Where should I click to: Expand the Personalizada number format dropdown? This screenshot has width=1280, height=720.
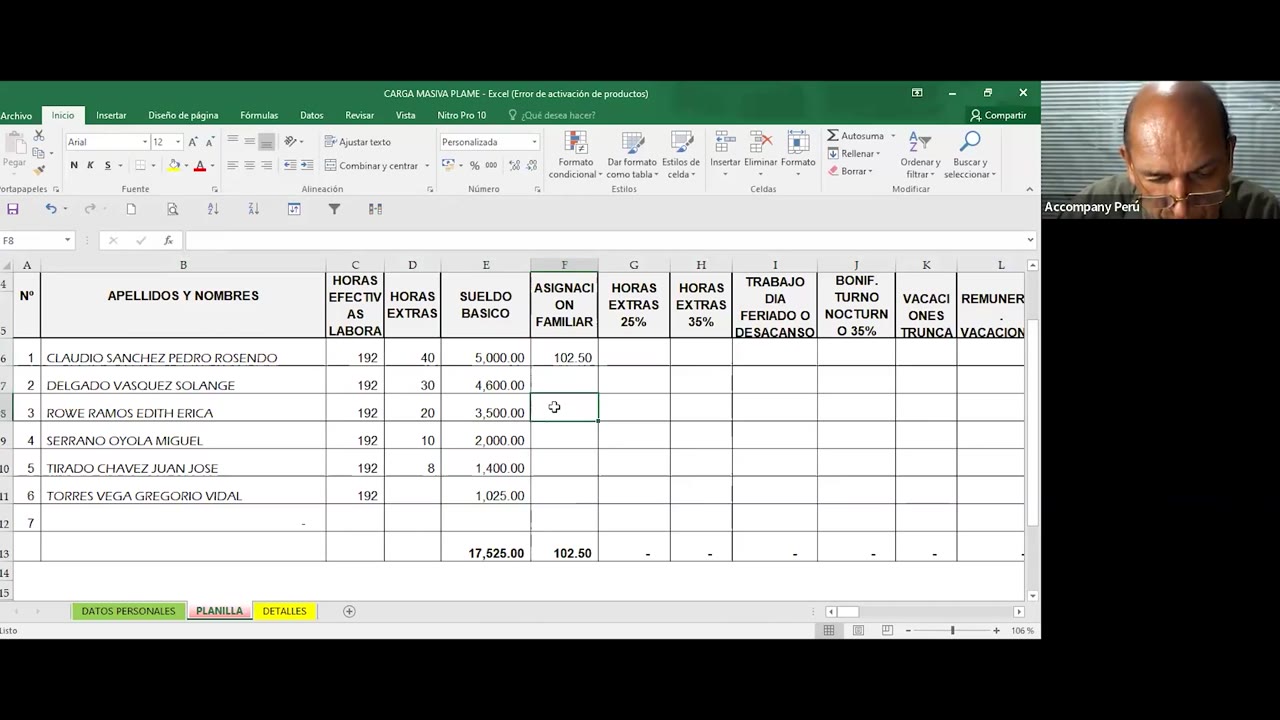[x=534, y=142]
